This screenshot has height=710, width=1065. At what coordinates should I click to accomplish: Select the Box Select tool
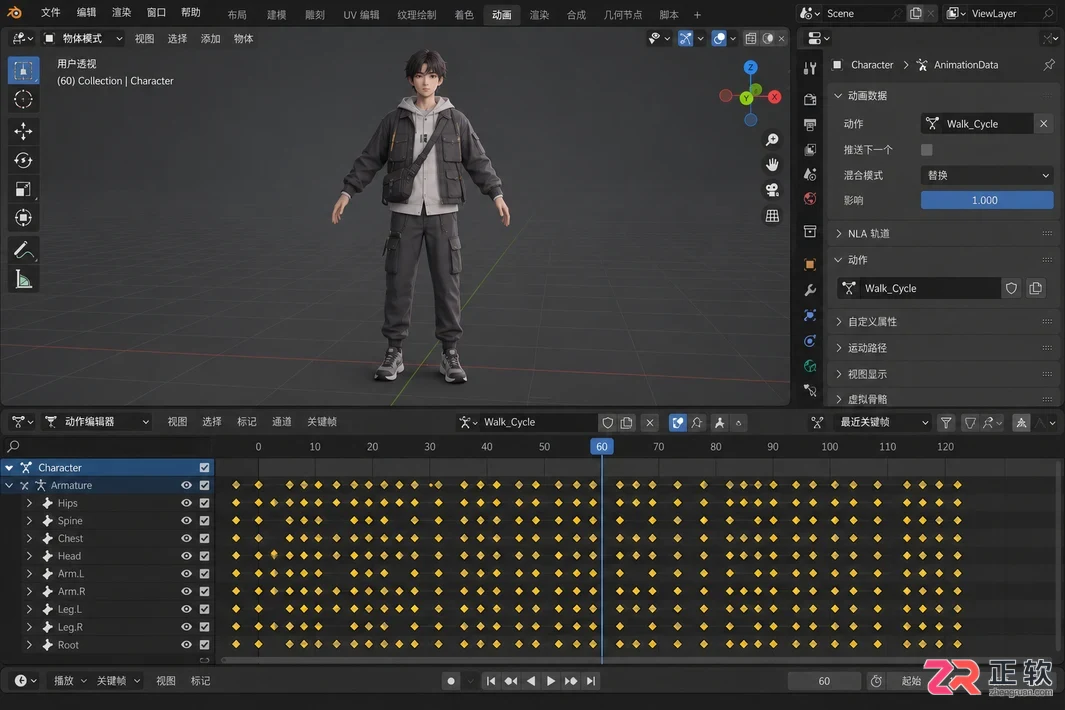(x=23, y=70)
